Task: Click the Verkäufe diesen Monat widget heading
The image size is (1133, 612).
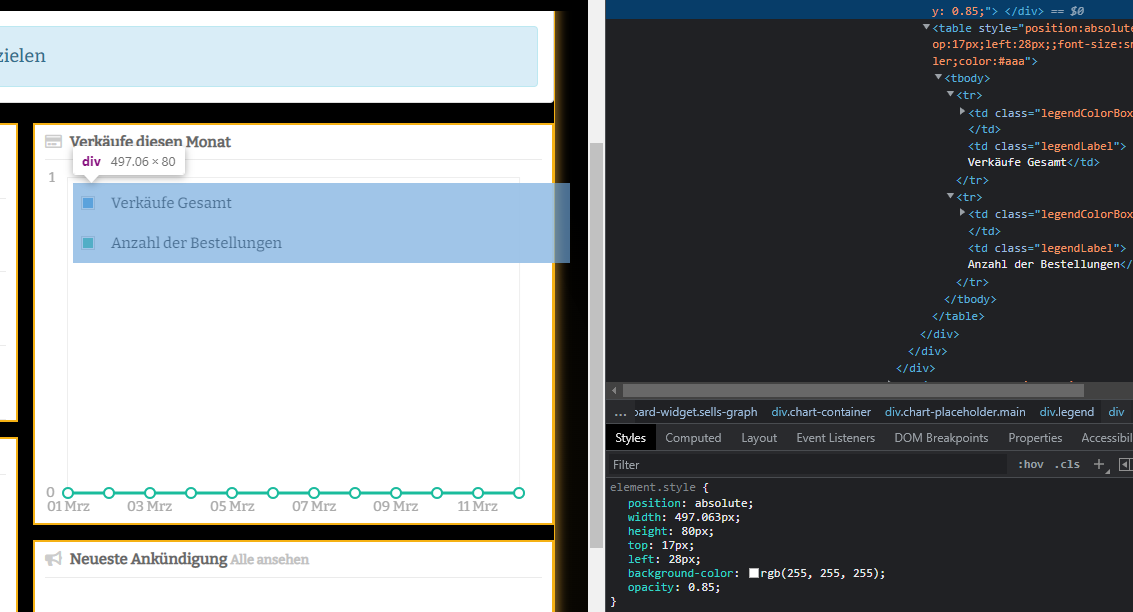Action: pos(150,142)
